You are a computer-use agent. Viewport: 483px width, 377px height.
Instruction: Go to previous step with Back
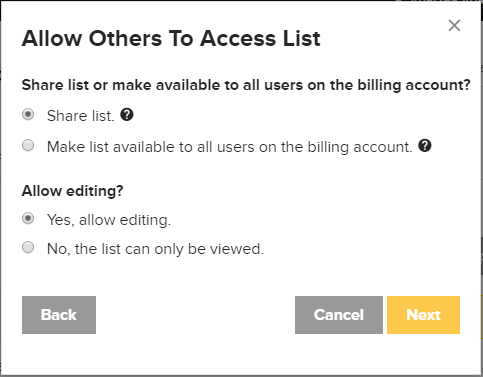[59, 315]
